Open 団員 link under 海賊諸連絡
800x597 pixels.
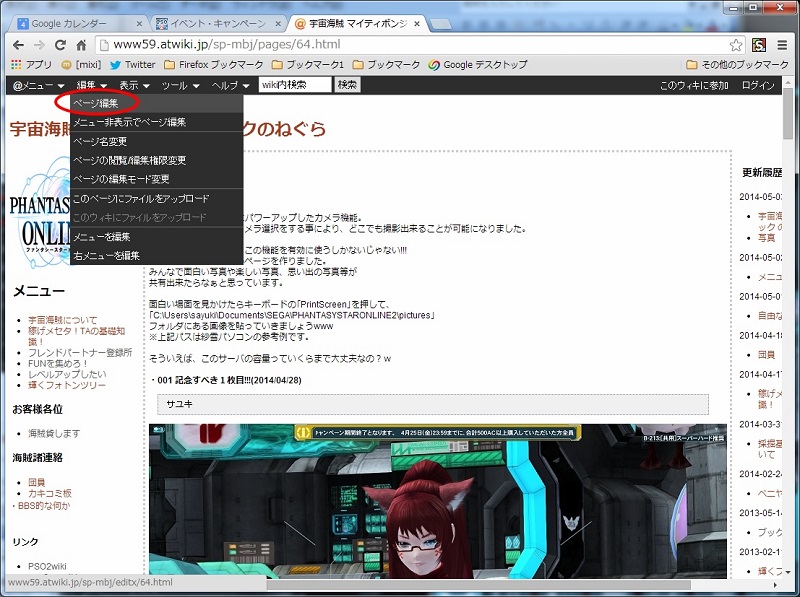[37, 482]
